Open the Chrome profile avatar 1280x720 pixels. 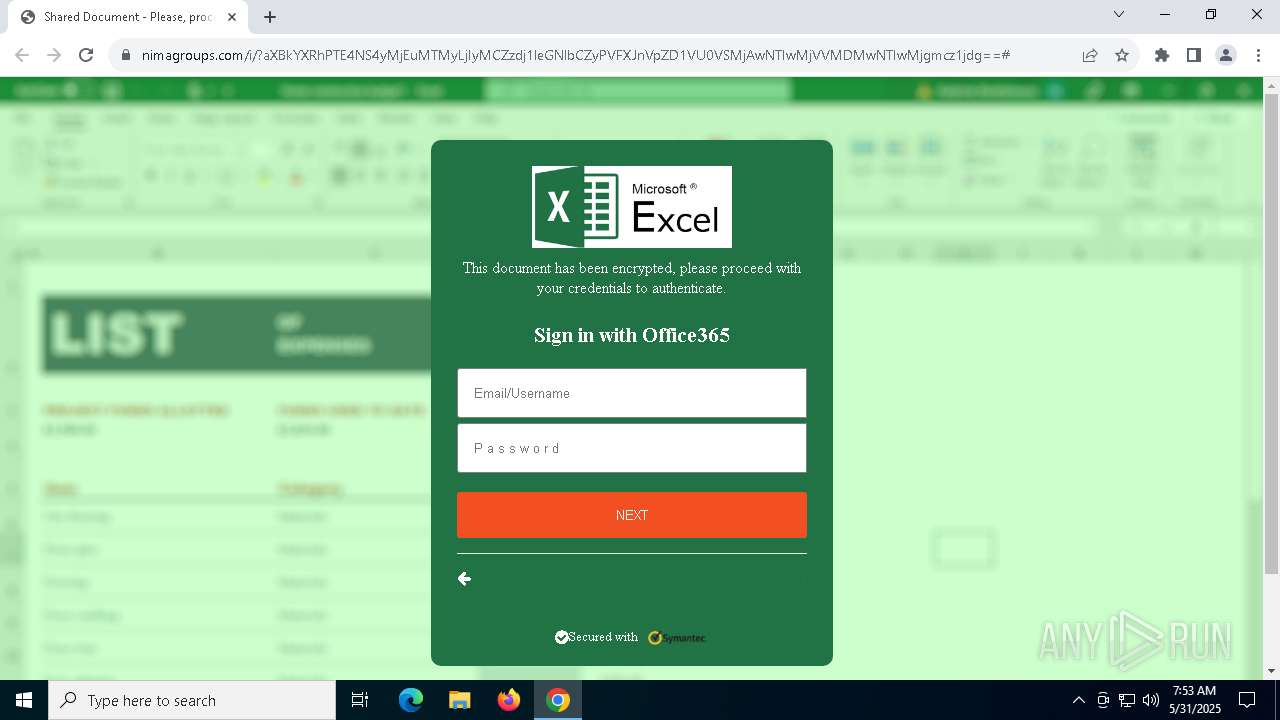click(x=1226, y=55)
